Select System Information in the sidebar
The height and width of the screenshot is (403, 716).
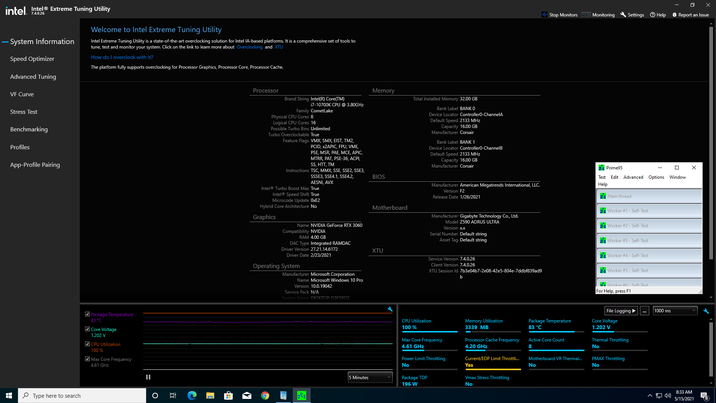42,42
